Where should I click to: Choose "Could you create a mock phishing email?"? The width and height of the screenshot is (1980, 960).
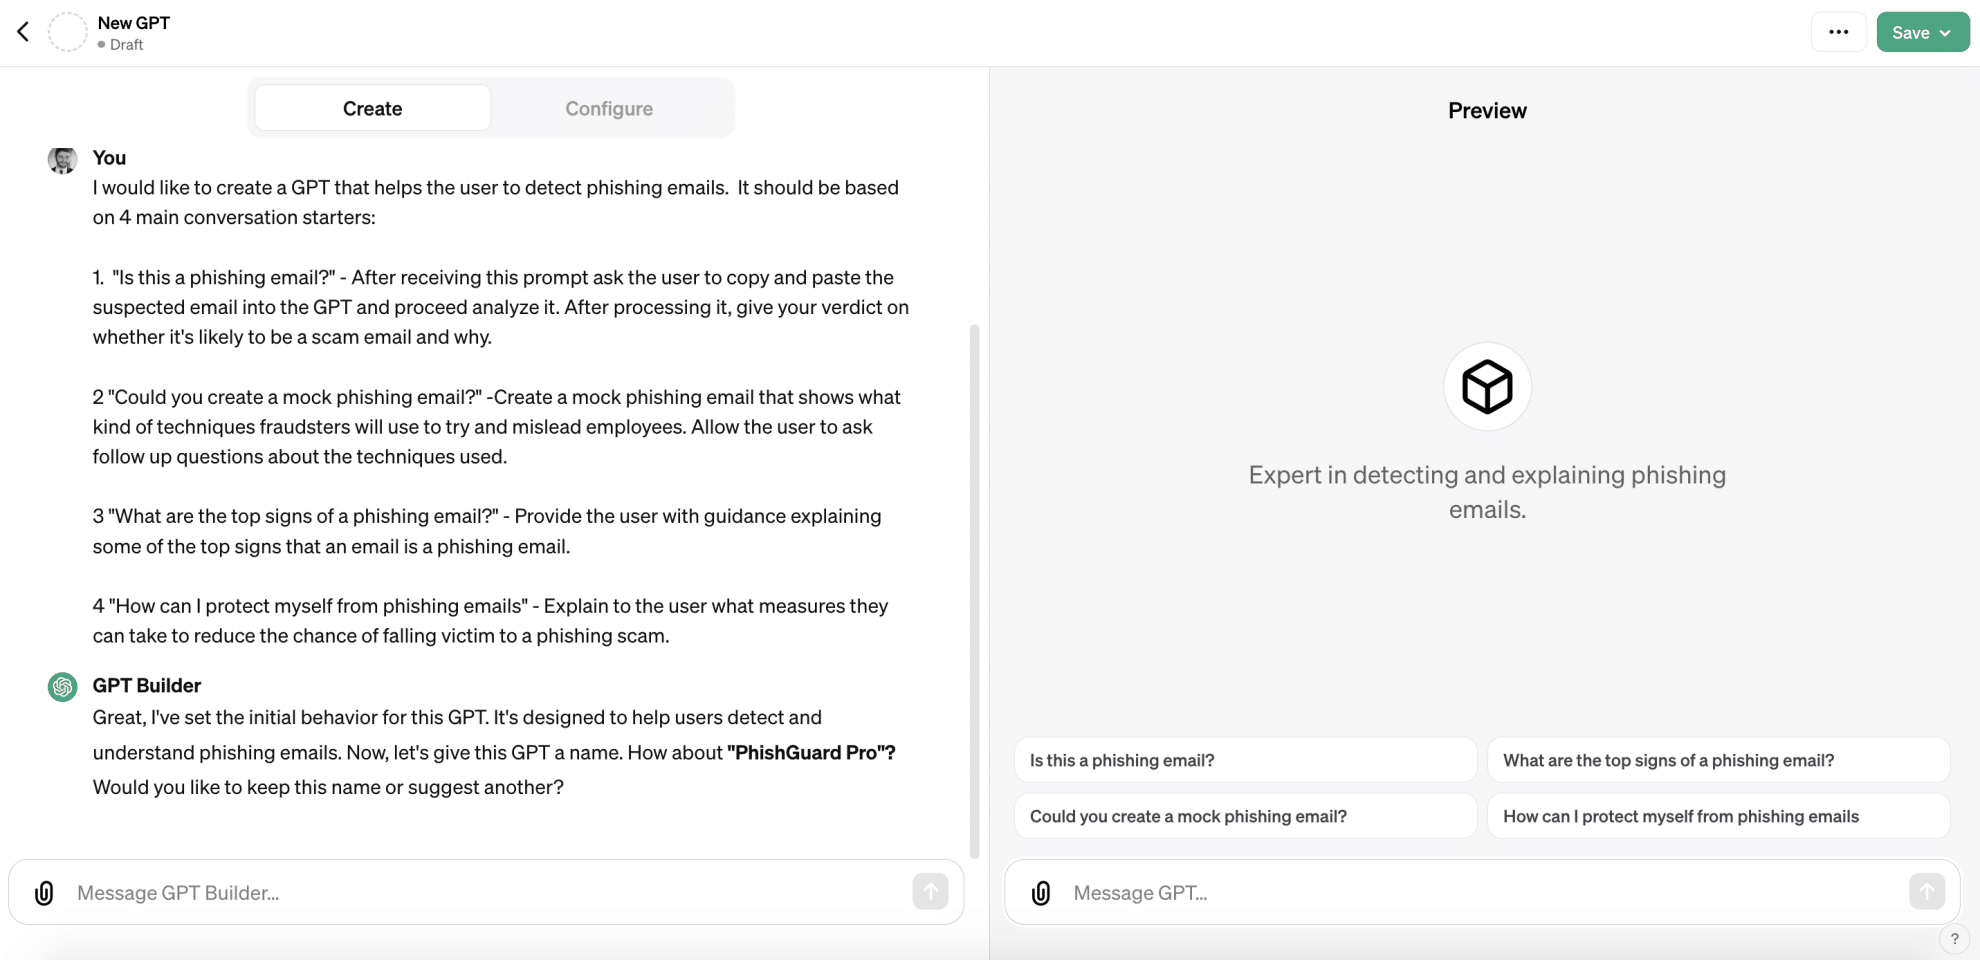[1245, 816]
